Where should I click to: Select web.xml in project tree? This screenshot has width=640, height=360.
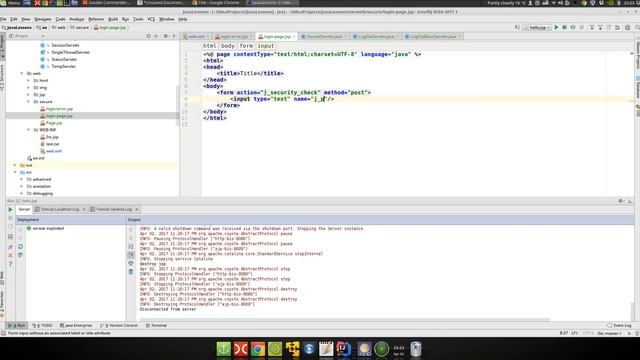point(51,151)
